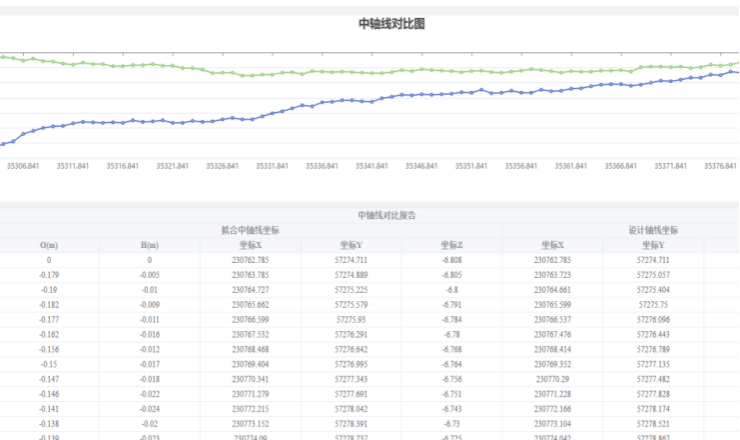Select the axis value 35341.841
Image resolution: width=740 pixels, height=440 pixels.
371,166
